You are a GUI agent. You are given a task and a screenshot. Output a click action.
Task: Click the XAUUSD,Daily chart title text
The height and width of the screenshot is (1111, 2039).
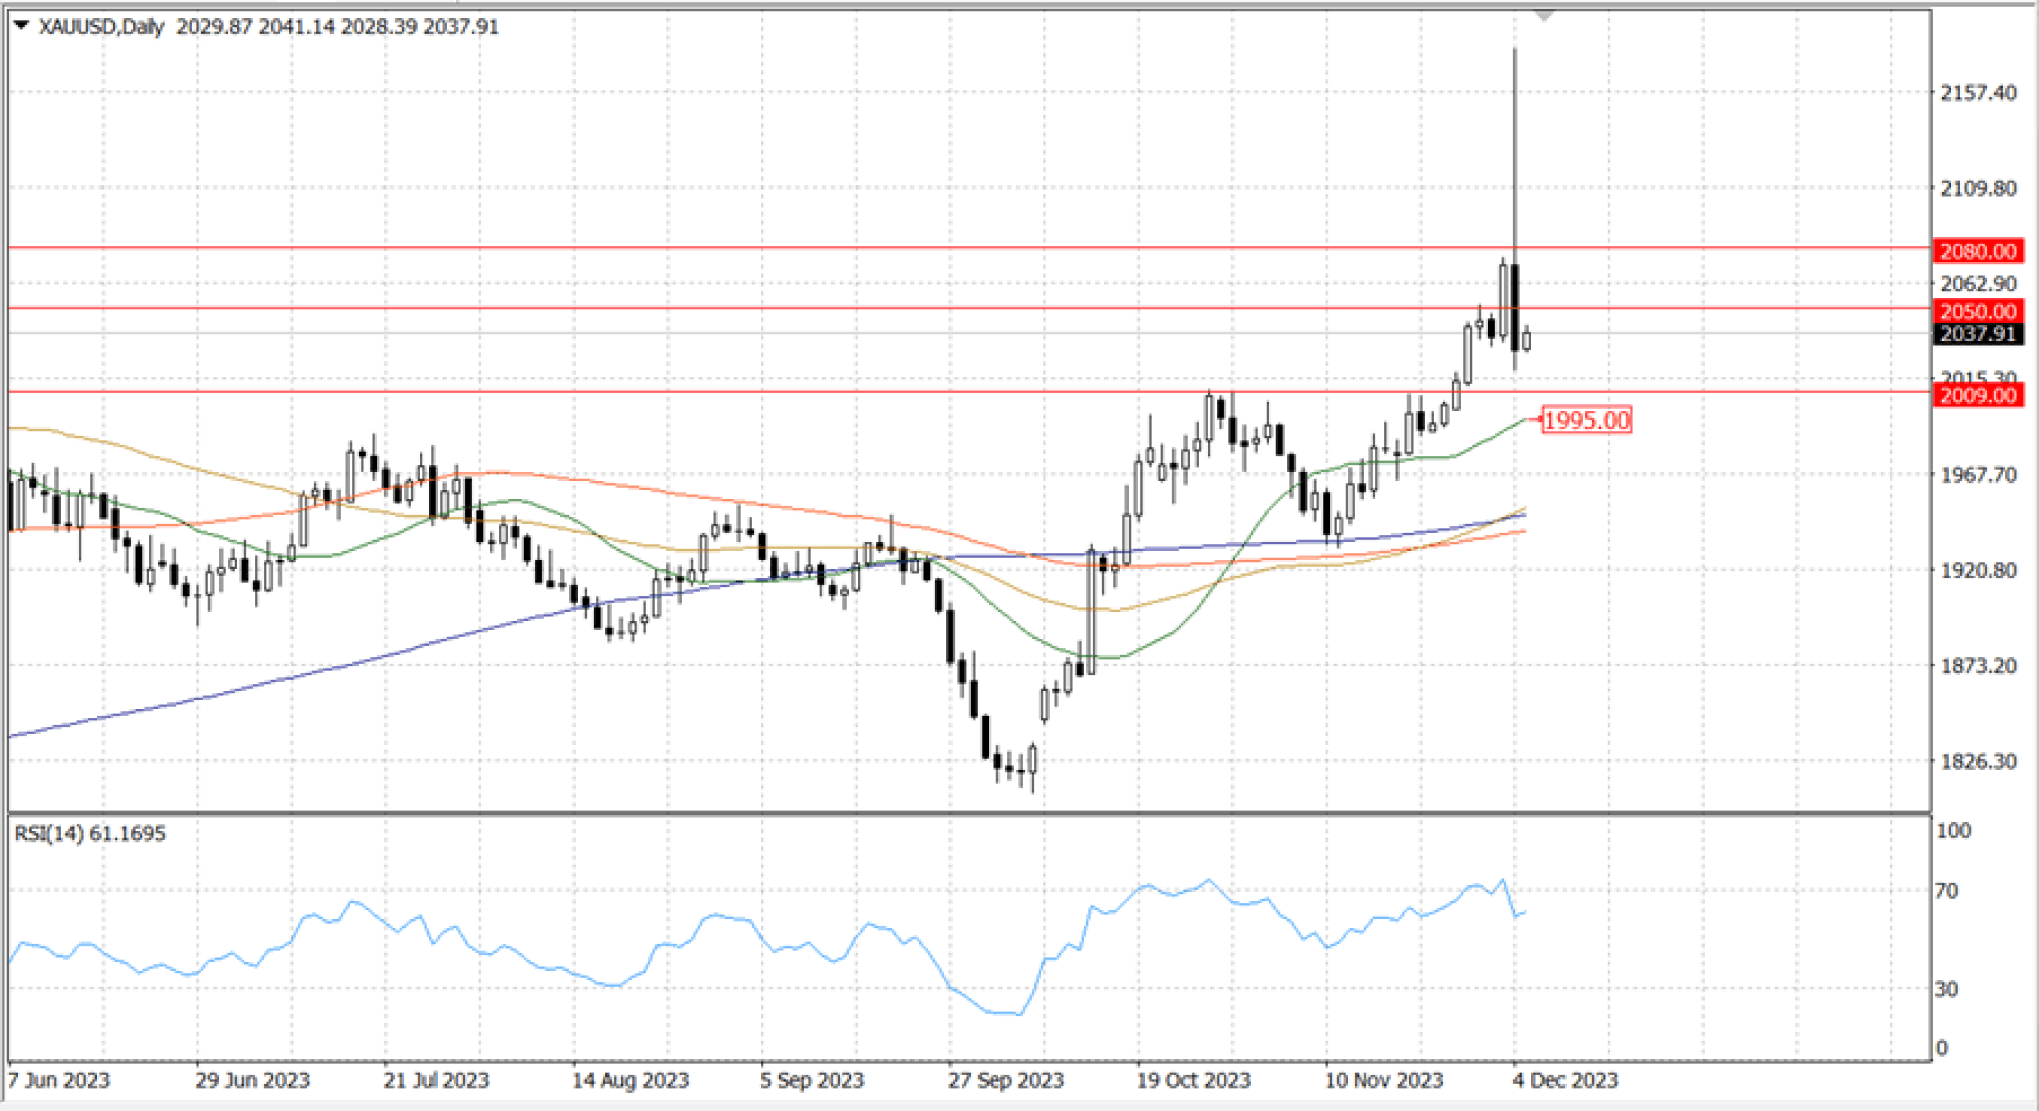tap(101, 27)
